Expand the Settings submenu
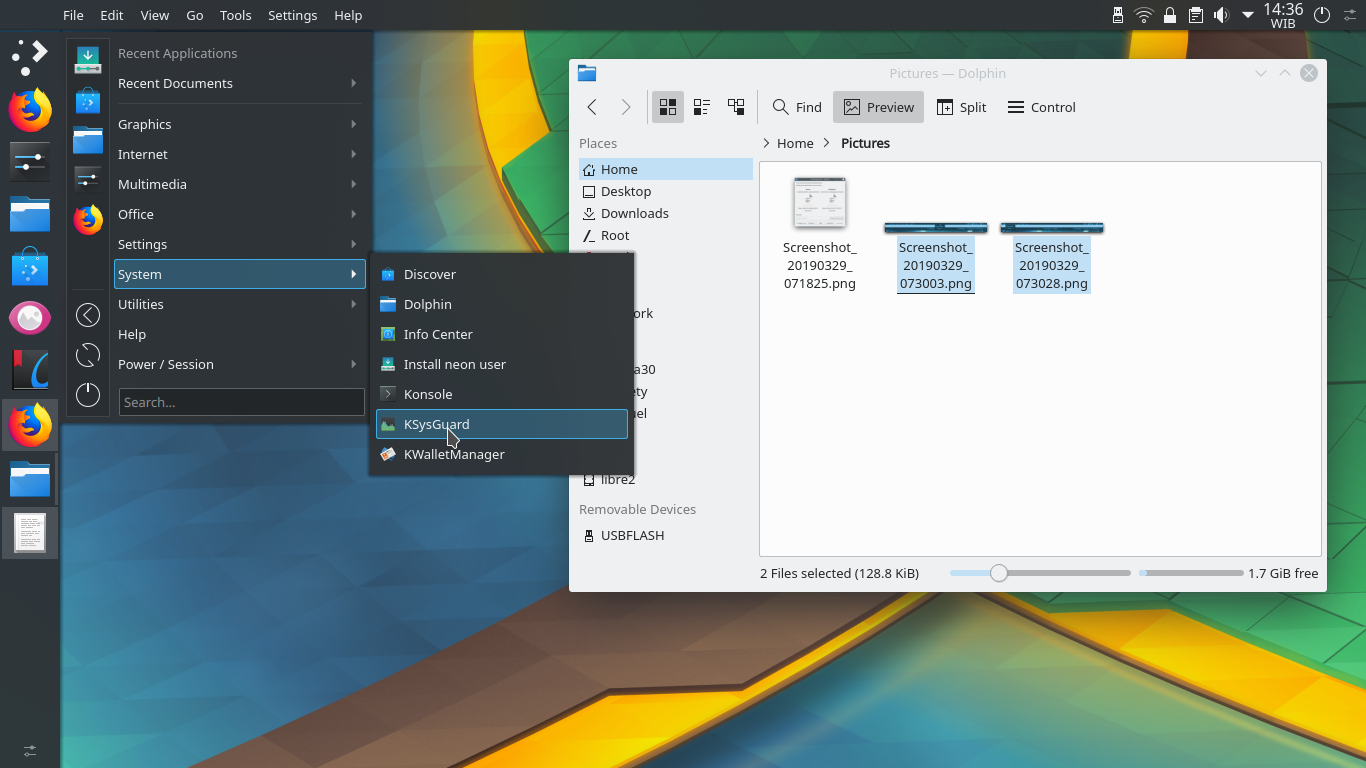Screen dimensions: 1366x768 tap(141, 244)
